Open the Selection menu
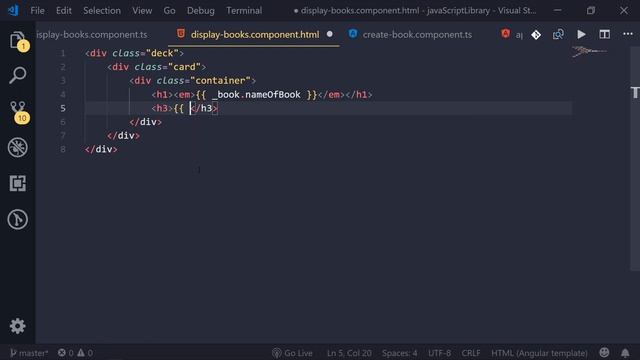Viewport: 640px width, 360px height. 102,11
